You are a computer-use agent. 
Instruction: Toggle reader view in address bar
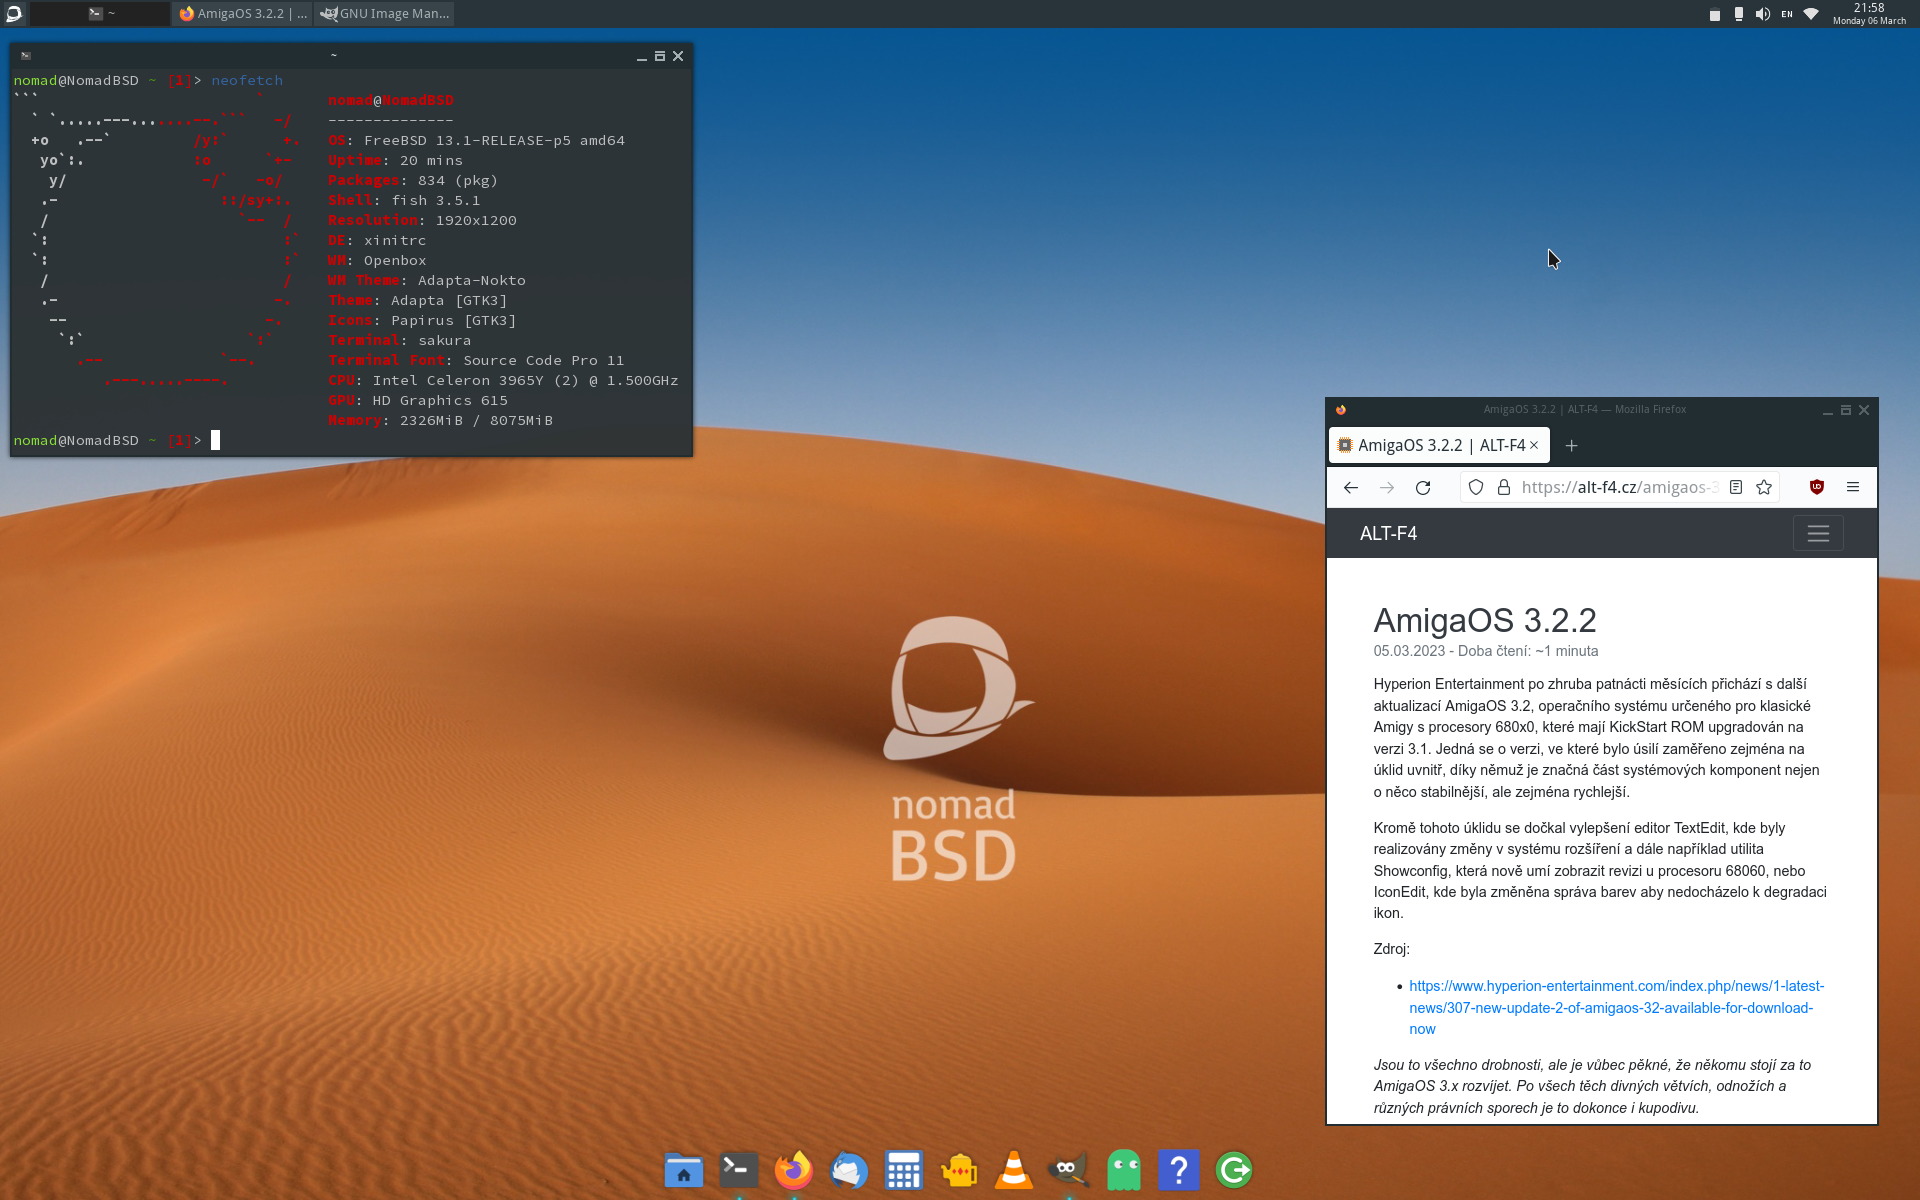(1736, 487)
